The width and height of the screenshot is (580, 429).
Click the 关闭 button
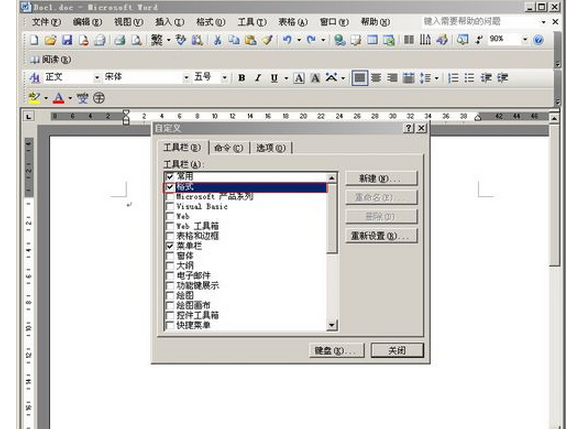coord(397,350)
